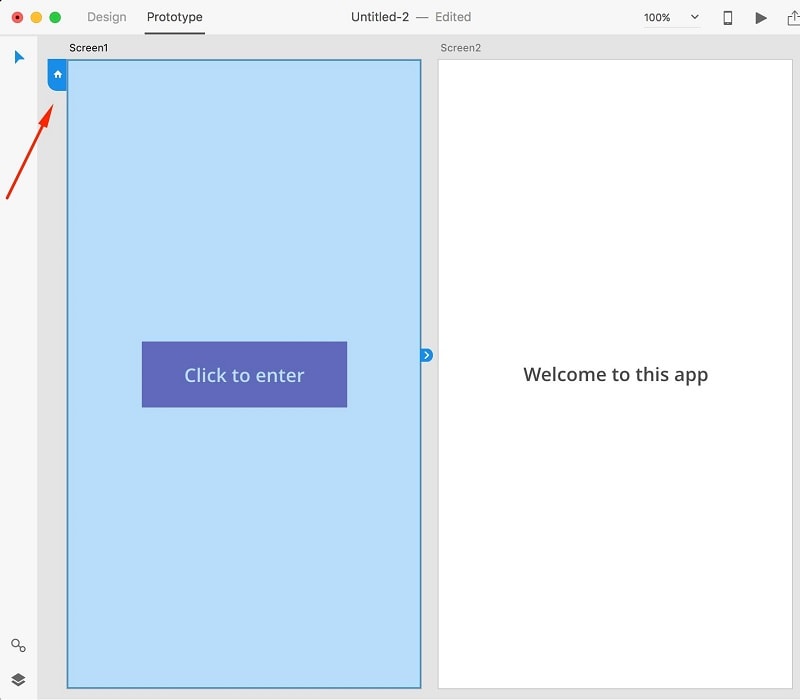Open the Assets panel icon
This screenshot has width=800, height=700.
click(x=18, y=645)
